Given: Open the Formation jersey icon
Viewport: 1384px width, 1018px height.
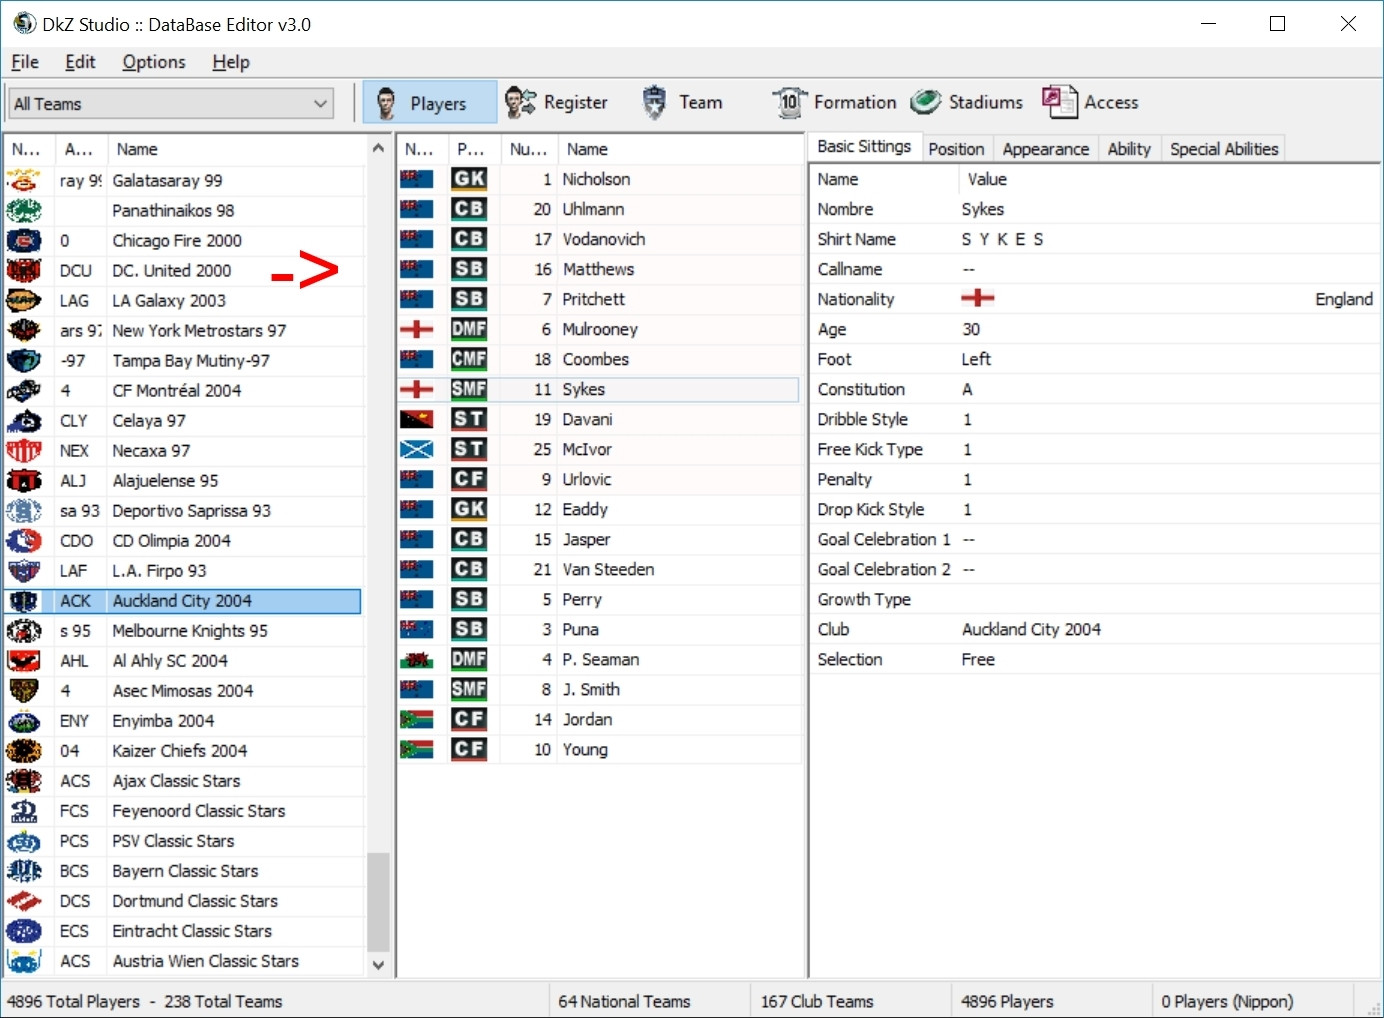Looking at the screenshot, I should [789, 102].
